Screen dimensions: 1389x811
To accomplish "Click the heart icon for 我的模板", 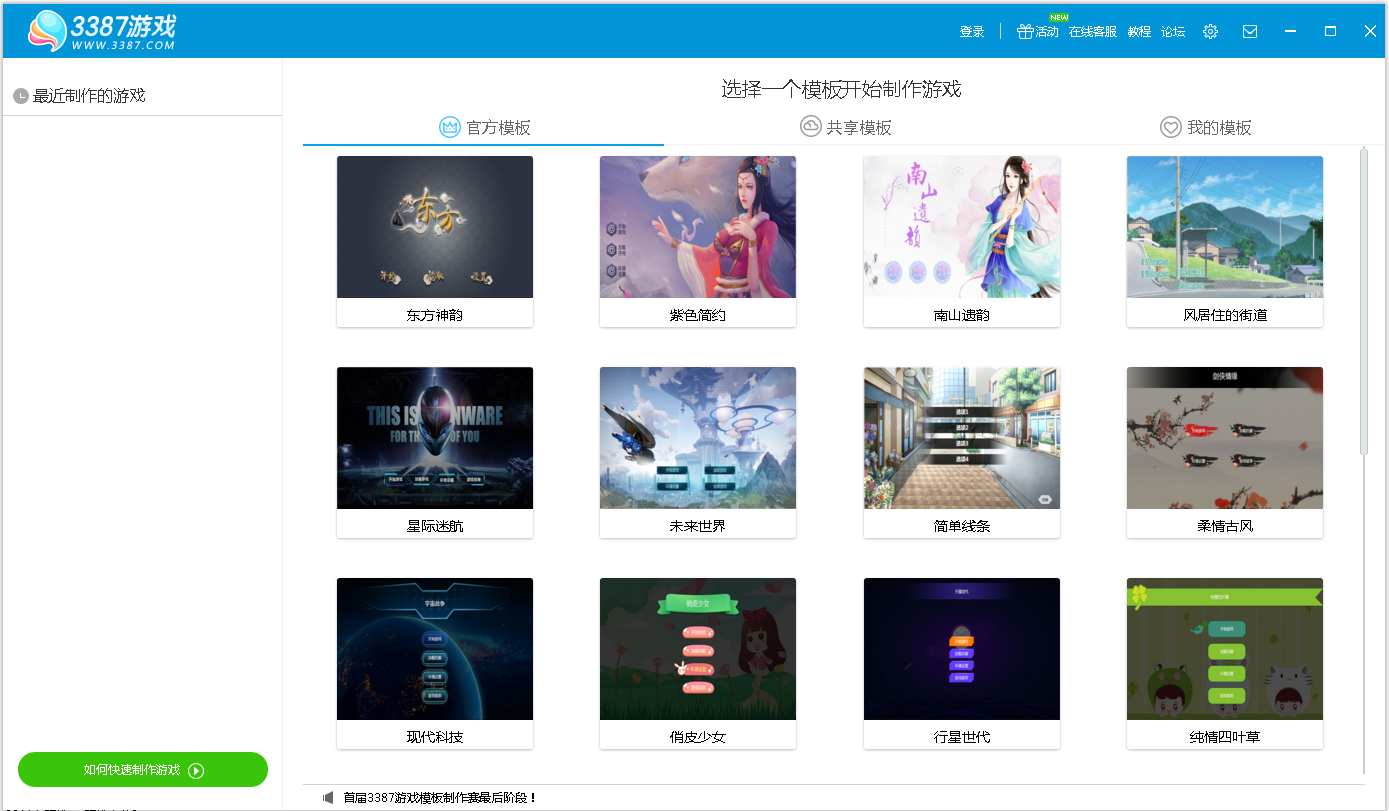I will (1170, 127).
